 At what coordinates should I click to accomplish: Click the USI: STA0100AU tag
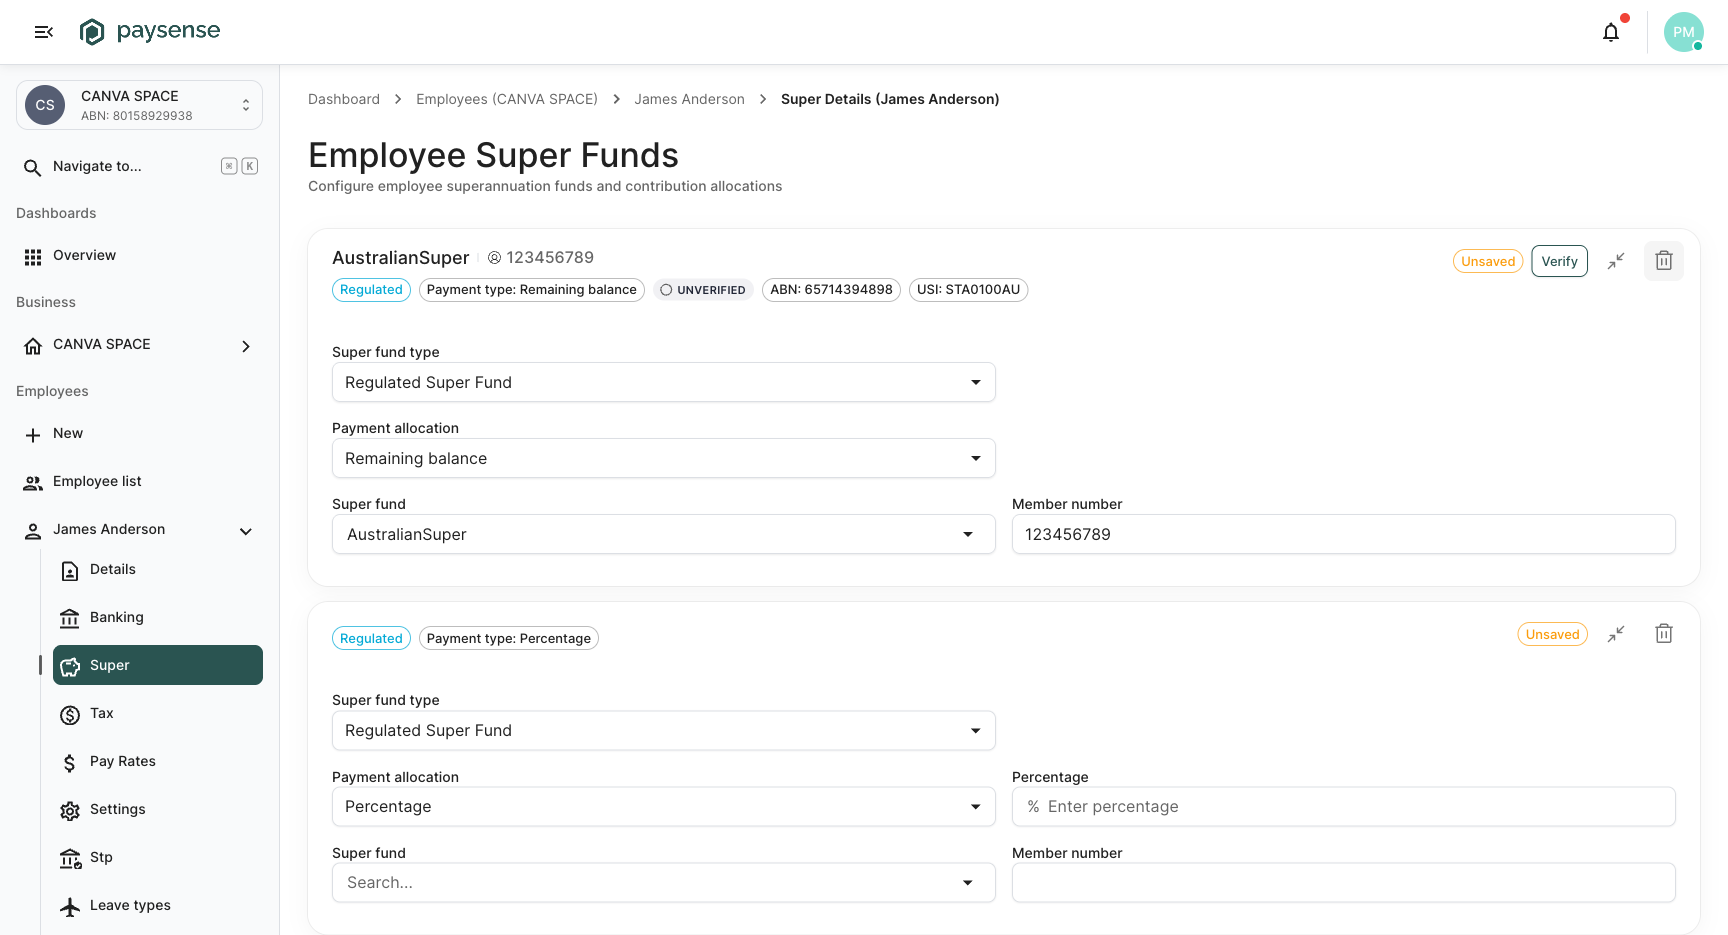pyautogui.click(x=968, y=290)
